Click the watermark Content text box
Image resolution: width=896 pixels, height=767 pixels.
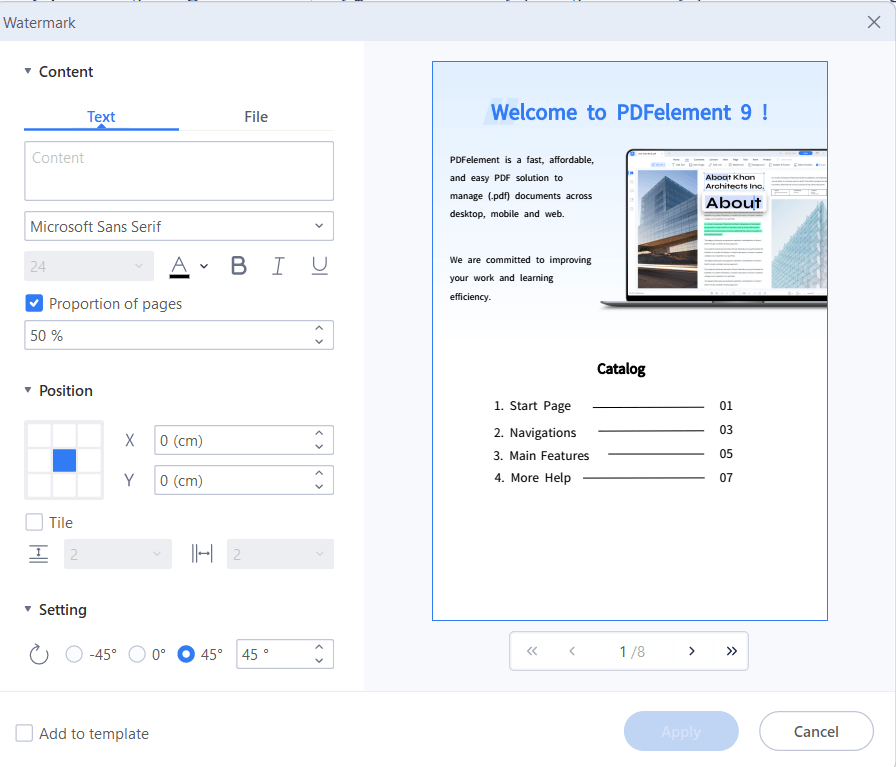(x=179, y=171)
